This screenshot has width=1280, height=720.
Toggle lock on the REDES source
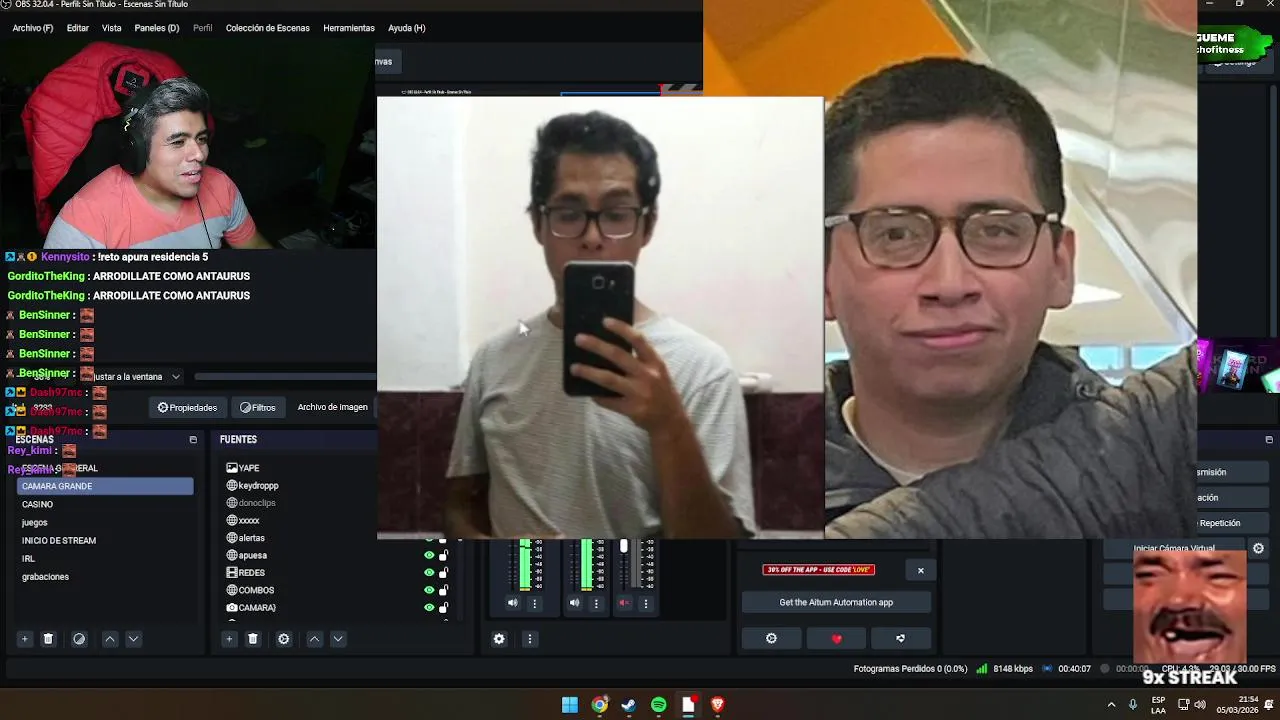pos(444,573)
